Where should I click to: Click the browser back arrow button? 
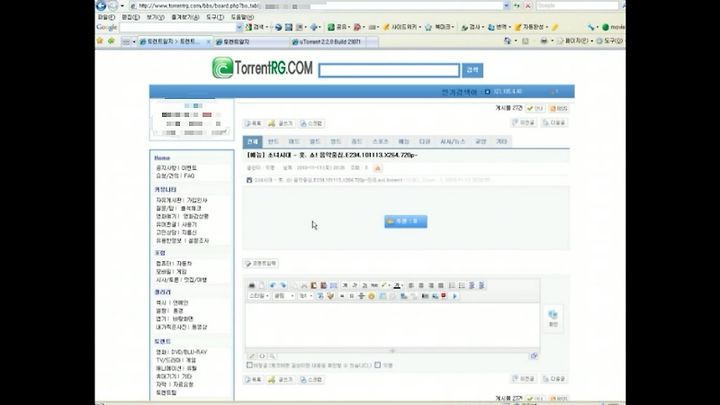click(101, 6)
